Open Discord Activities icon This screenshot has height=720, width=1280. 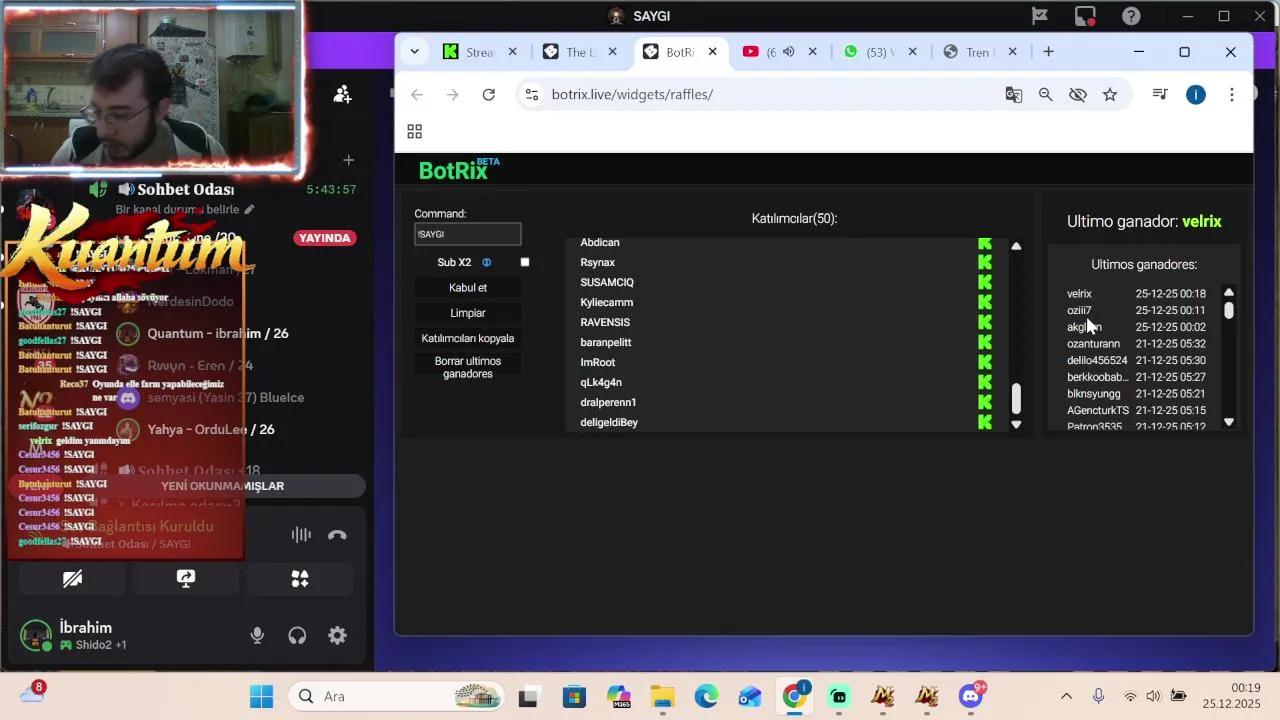coord(300,578)
